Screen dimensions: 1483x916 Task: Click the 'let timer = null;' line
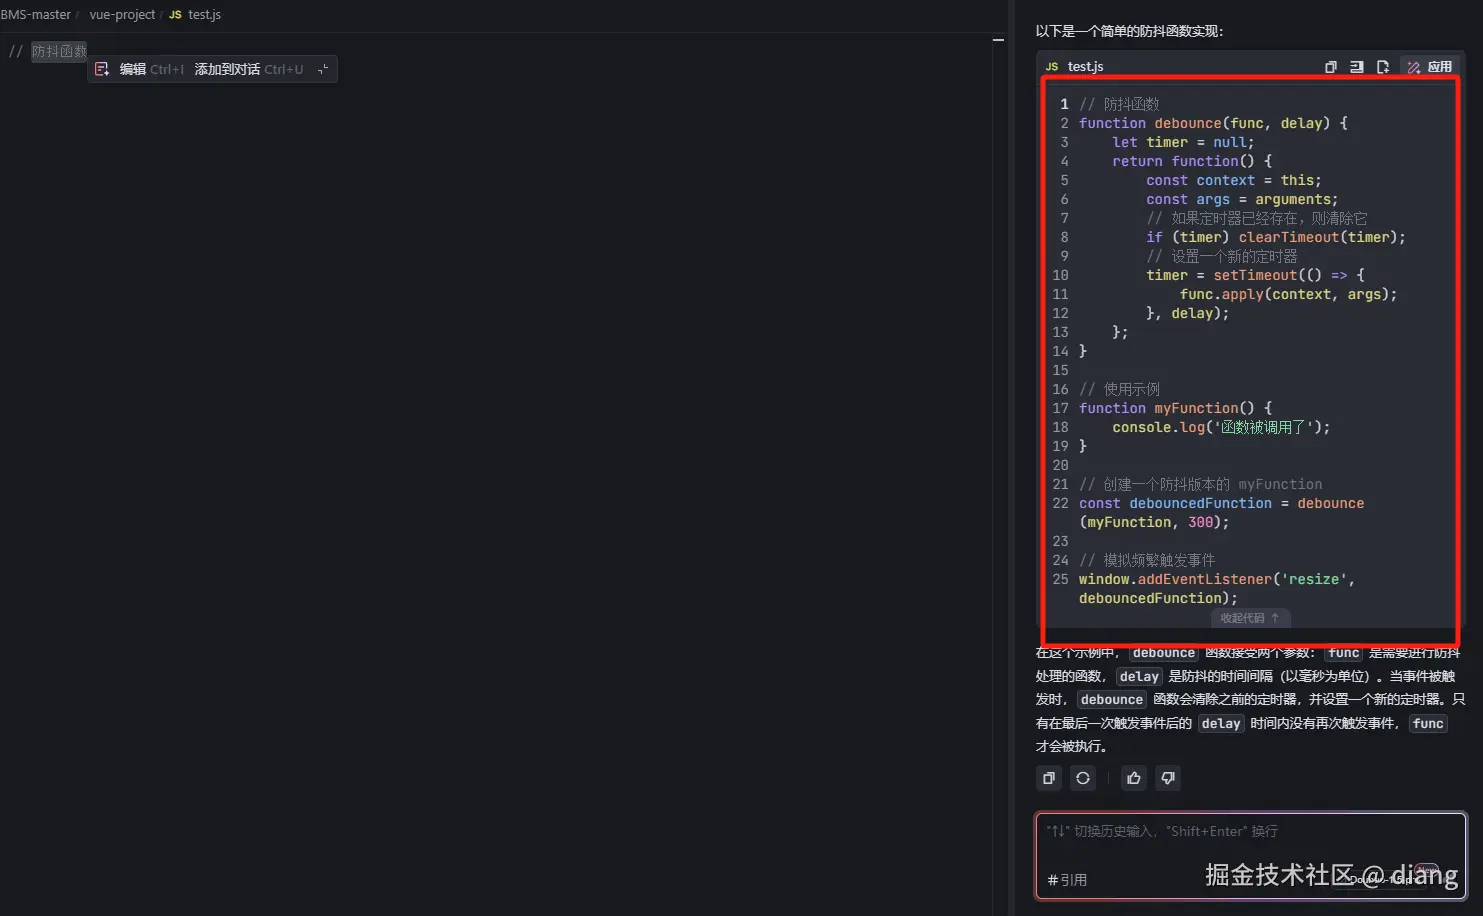(x=1183, y=142)
